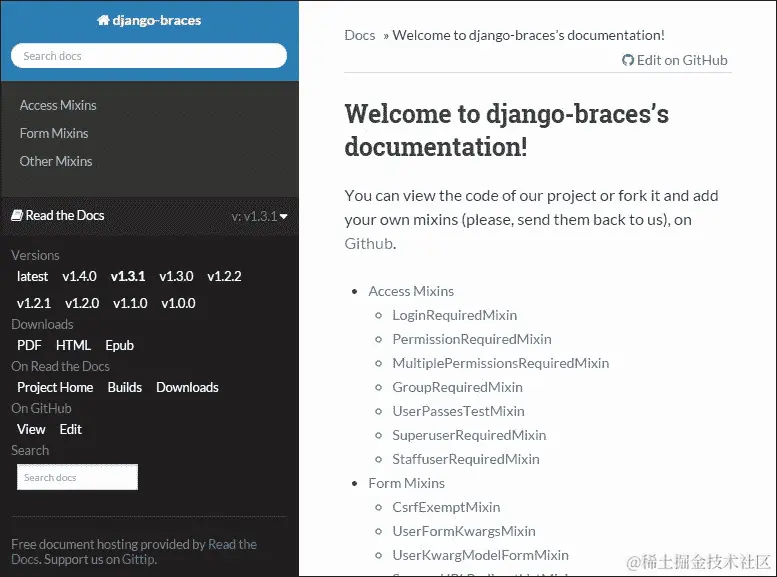Open UserFormKwargsMixin entry
This screenshot has height=577, width=777.
point(464,531)
